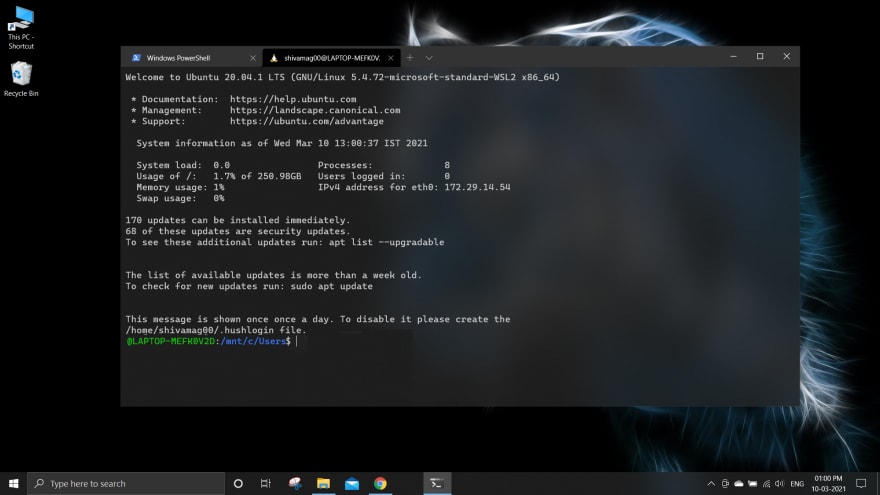Click the battery status tray icon
Image resolution: width=880 pixels, height=495 pixels.
pos(753,483)
